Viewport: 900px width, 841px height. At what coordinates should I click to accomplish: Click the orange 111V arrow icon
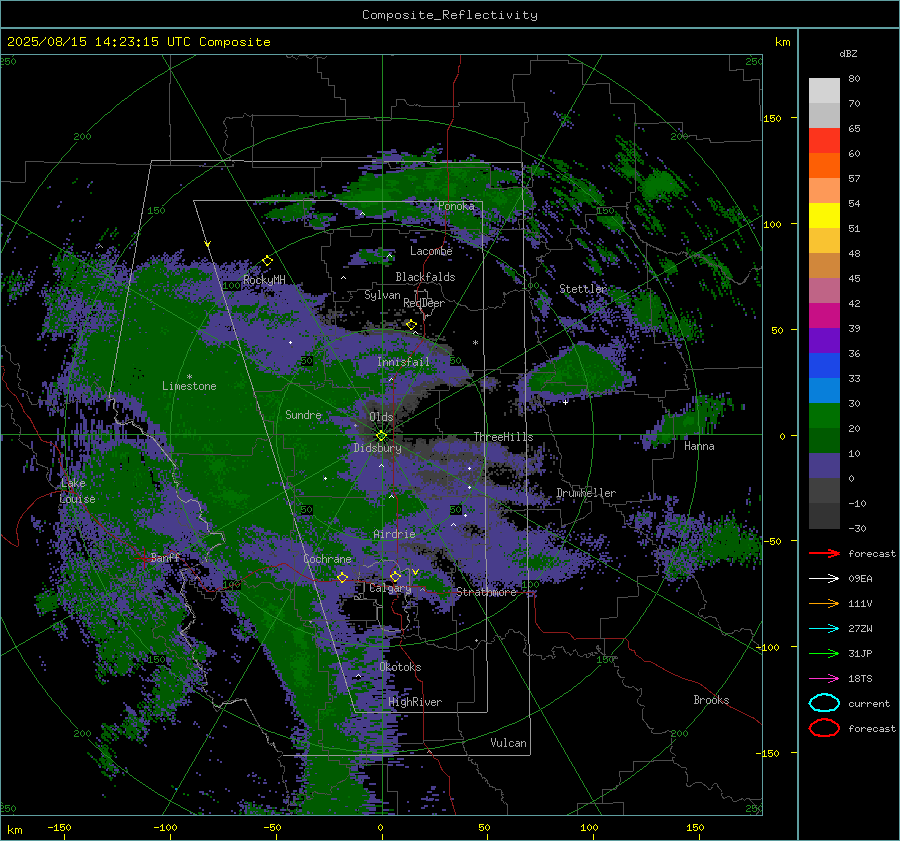[824, 603]
